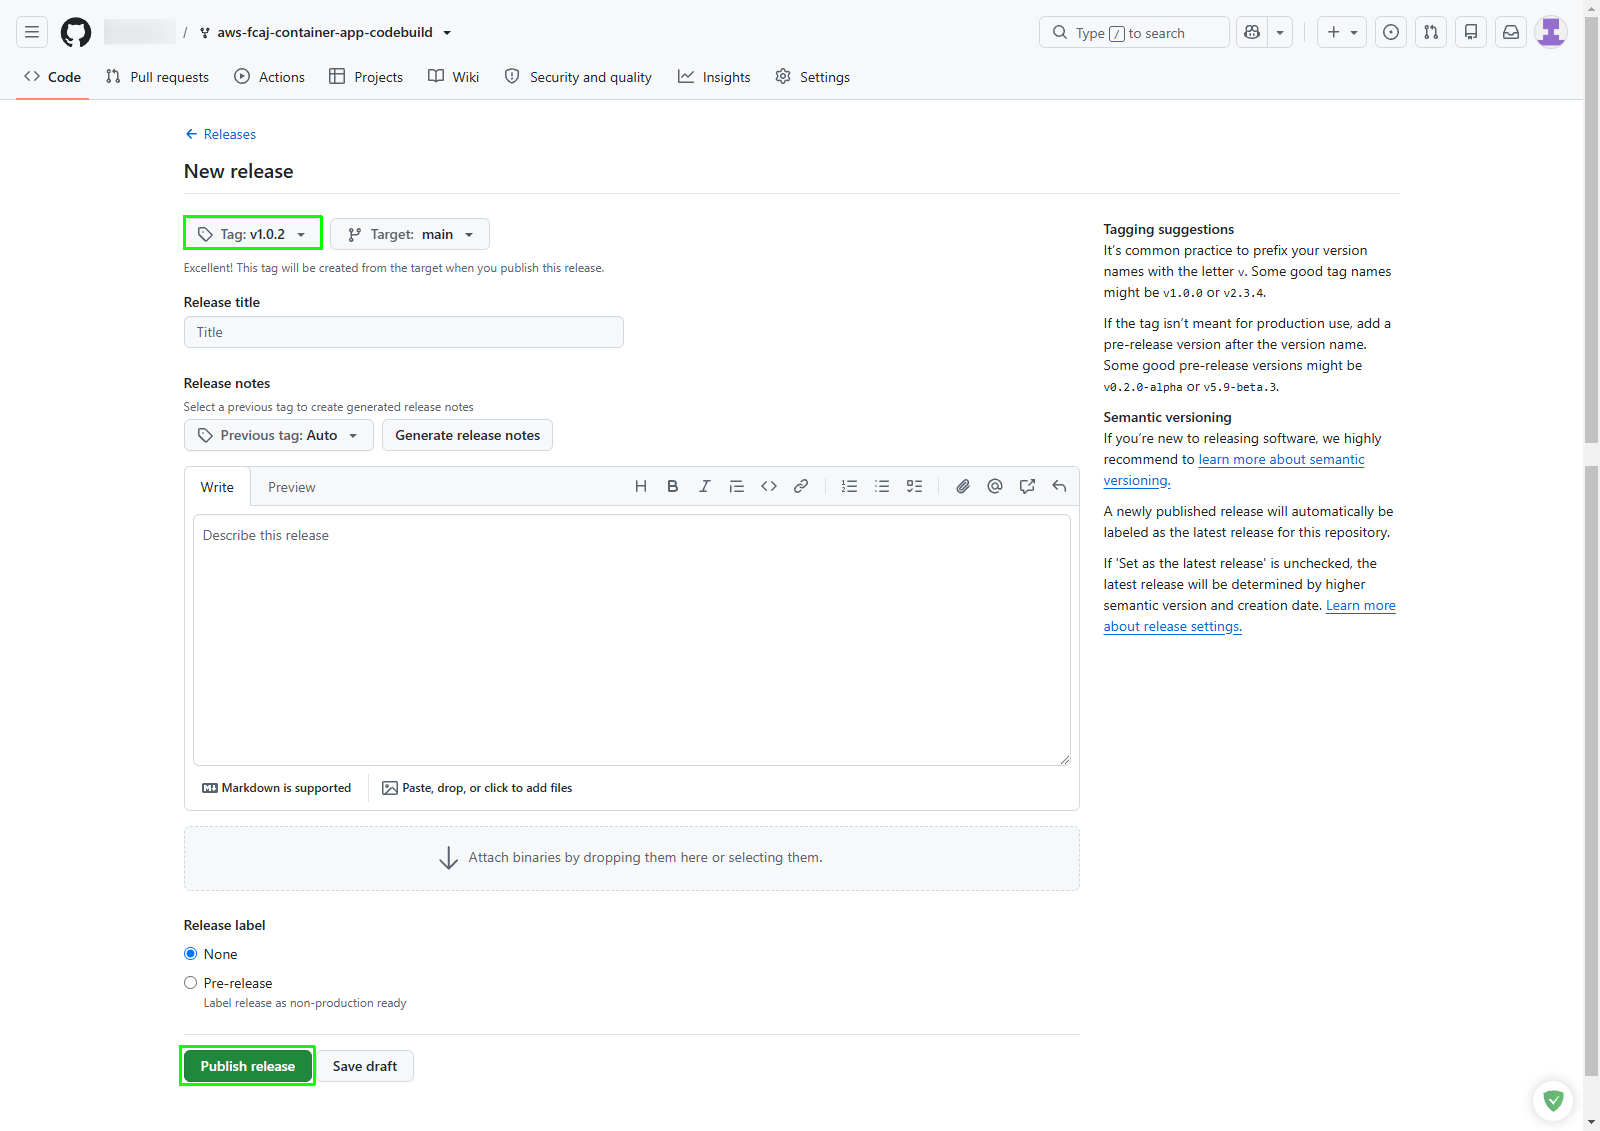Click Generate release notes button
The height and width of the screenshot is (1131, 1600).
click(x=467, y=435)
